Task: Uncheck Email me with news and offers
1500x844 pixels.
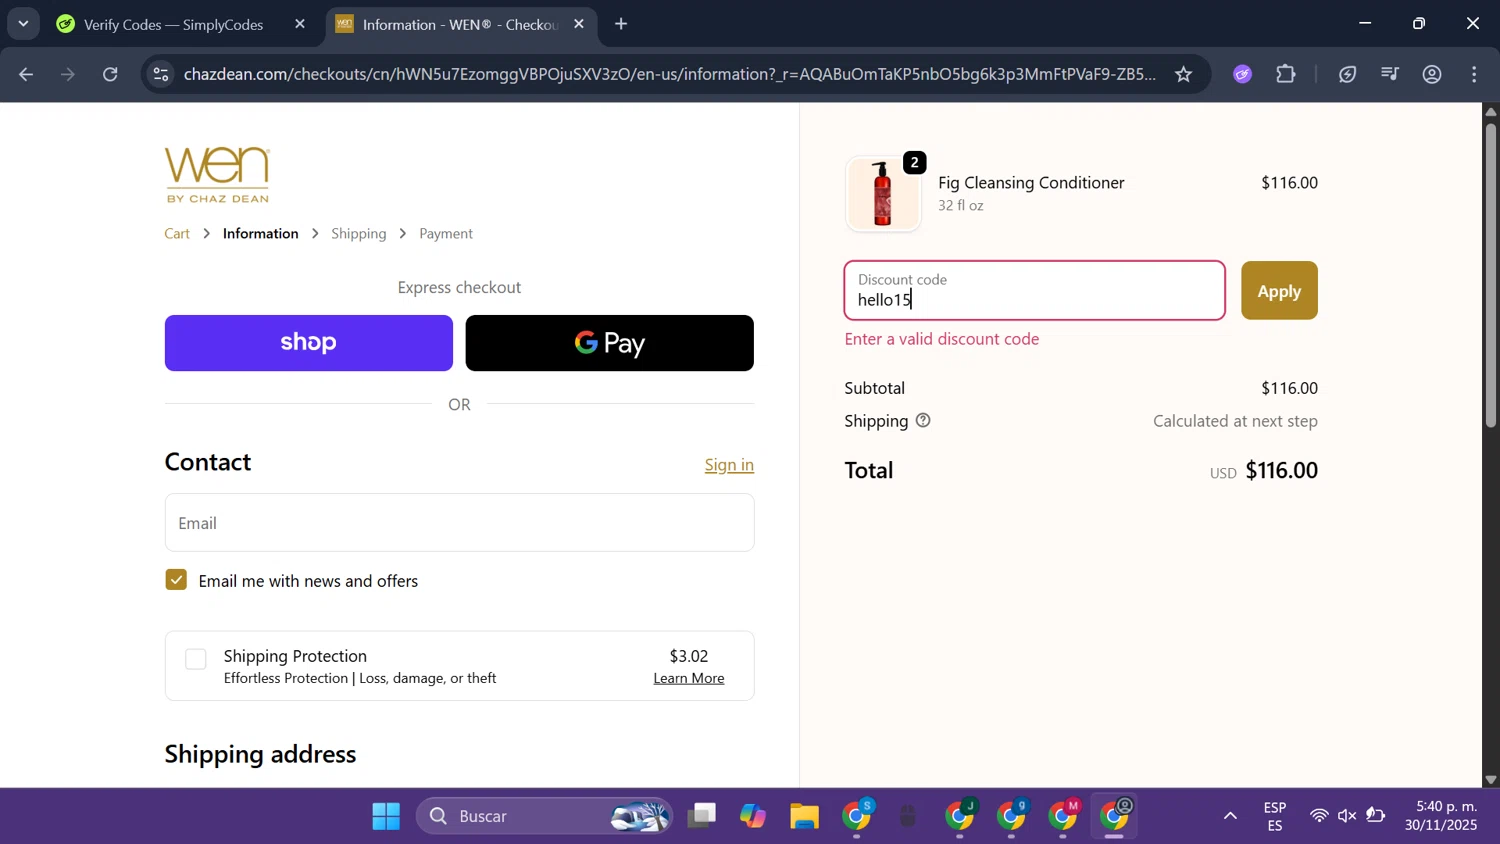Action: pos(176,580)
